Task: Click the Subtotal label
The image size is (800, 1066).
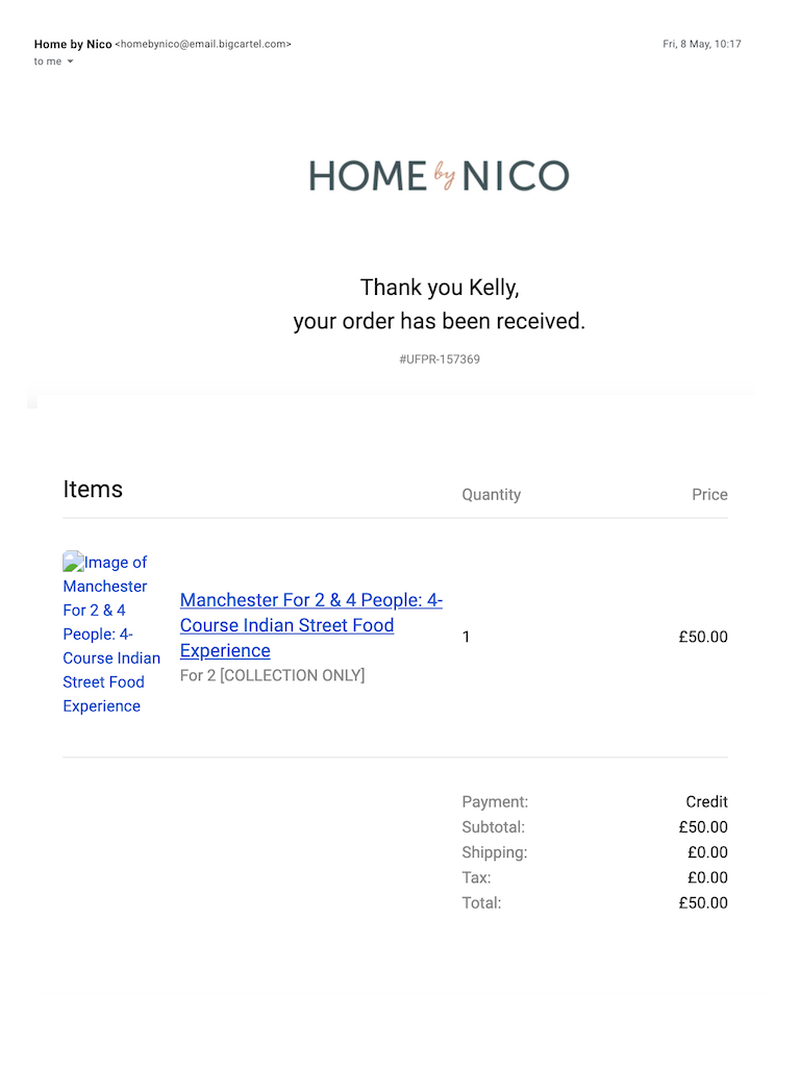Action: click(x=493, y=827)
